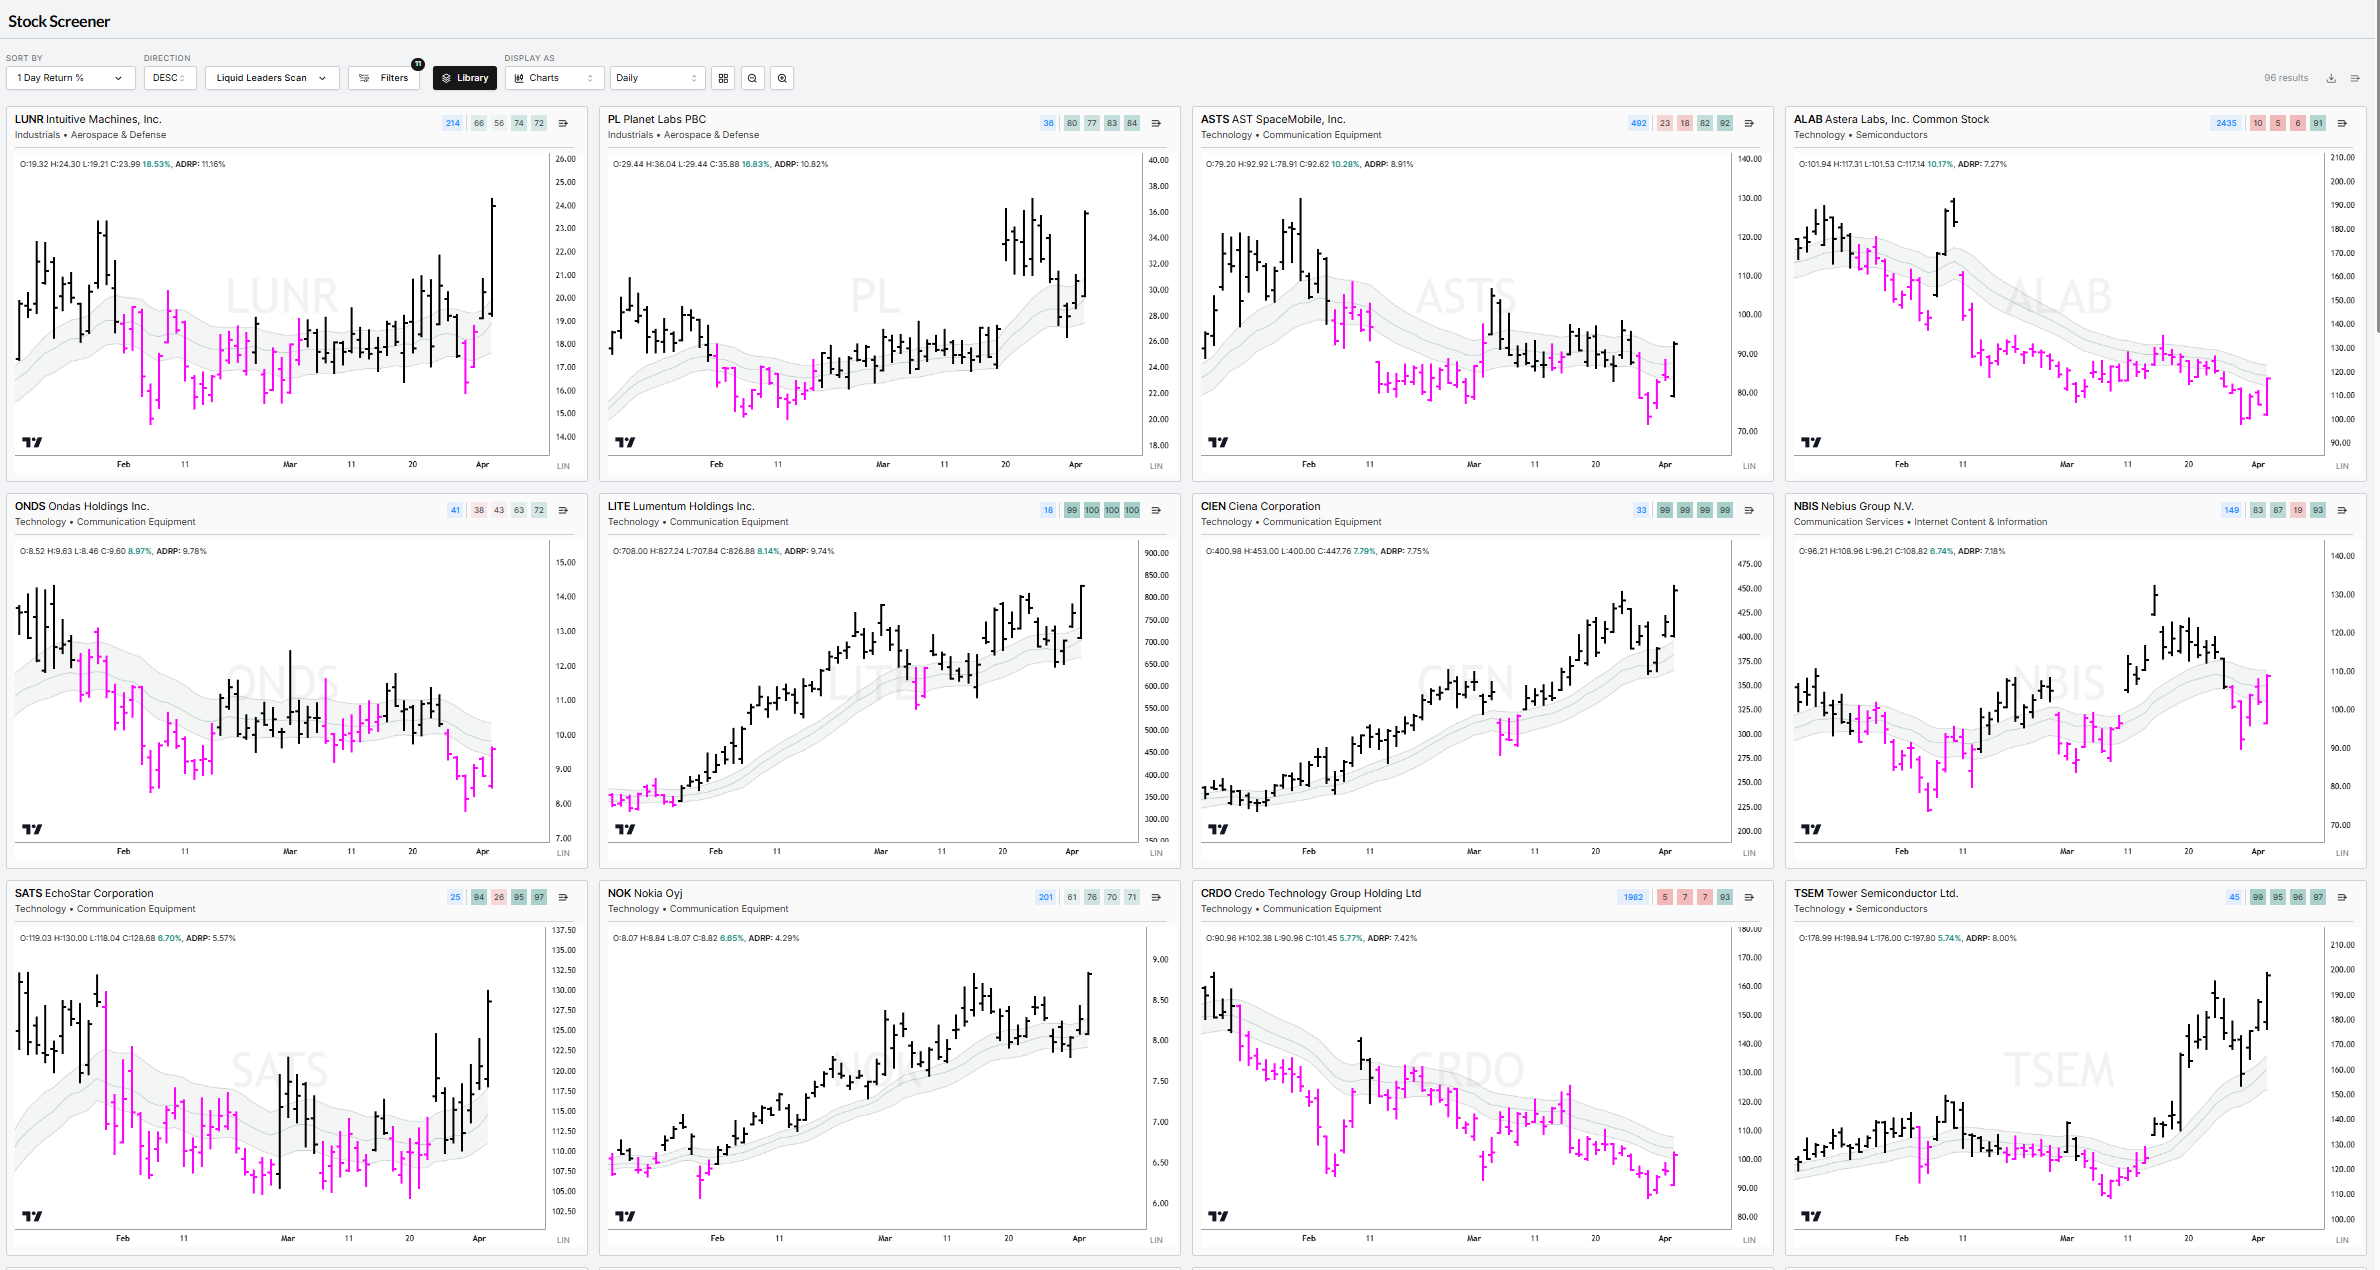Change the DESC sort direction selector
2380x1270 pixels.
[x=169, y=78]
